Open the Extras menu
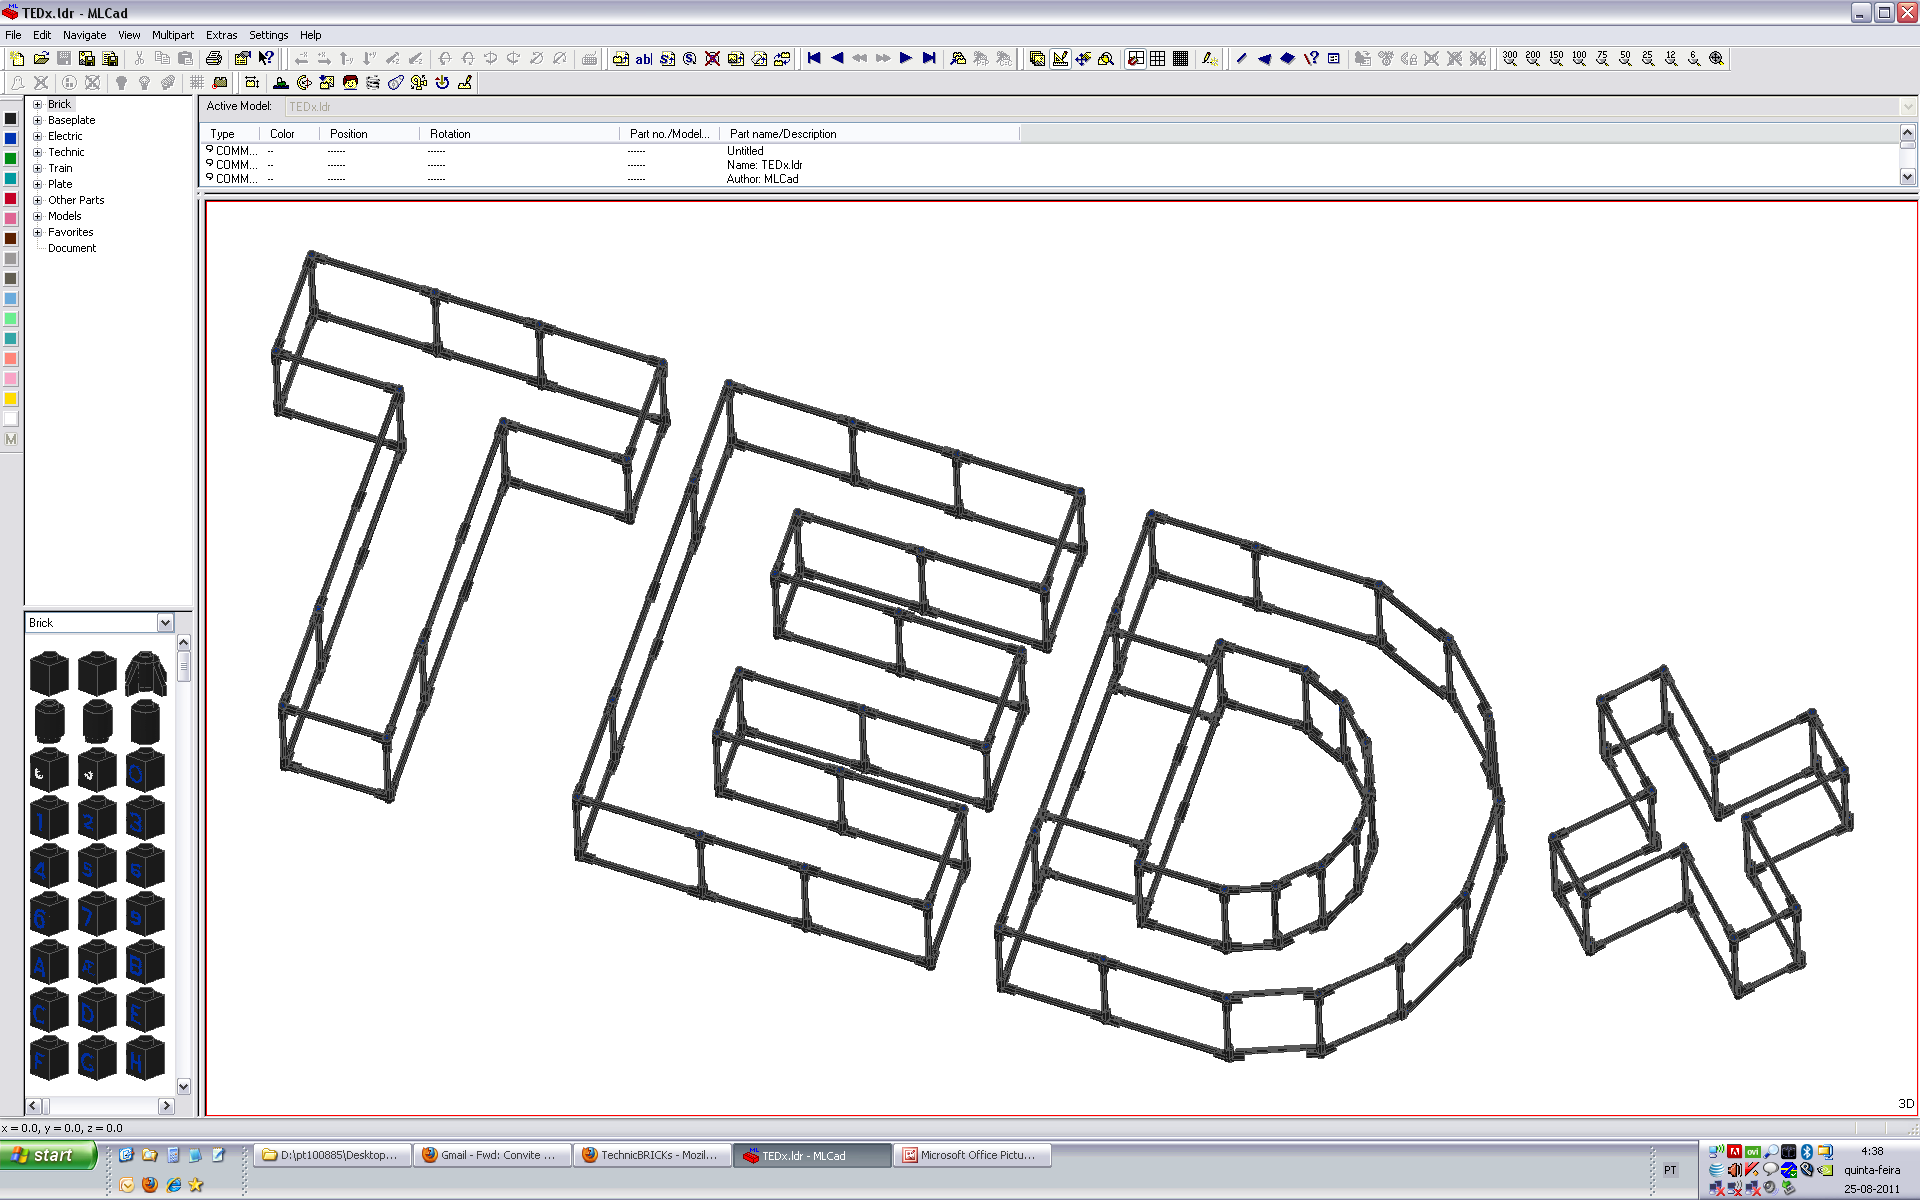Viewport: 1920px width, 1200px height. point(222,35)
